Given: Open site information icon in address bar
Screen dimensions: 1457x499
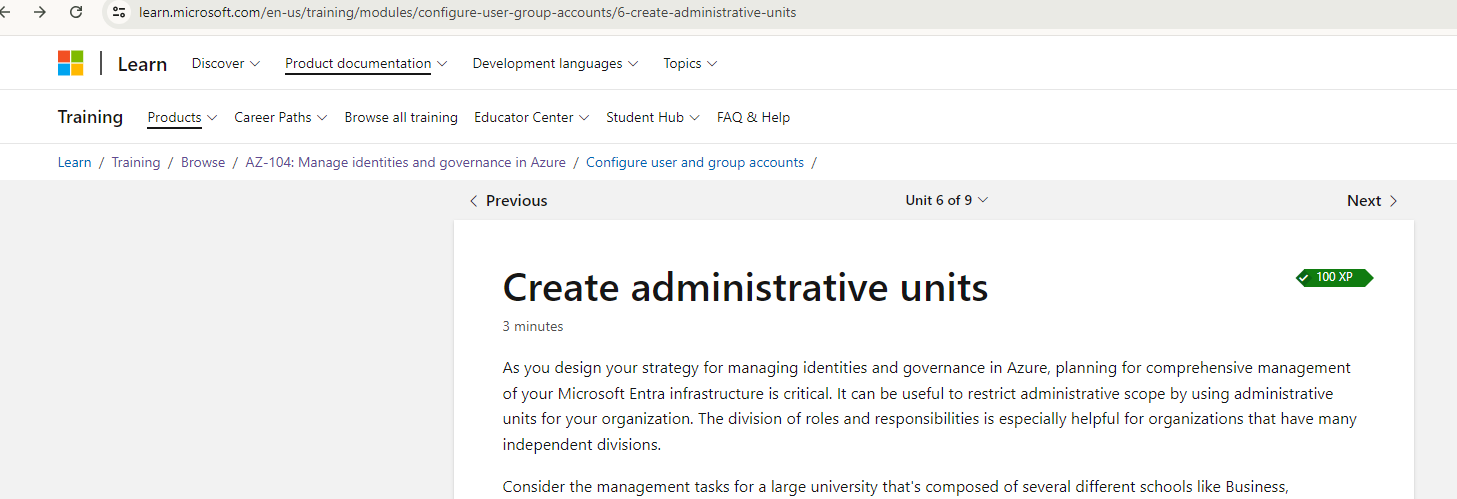Looking at the screenshot, I should [x=119, y=12].
